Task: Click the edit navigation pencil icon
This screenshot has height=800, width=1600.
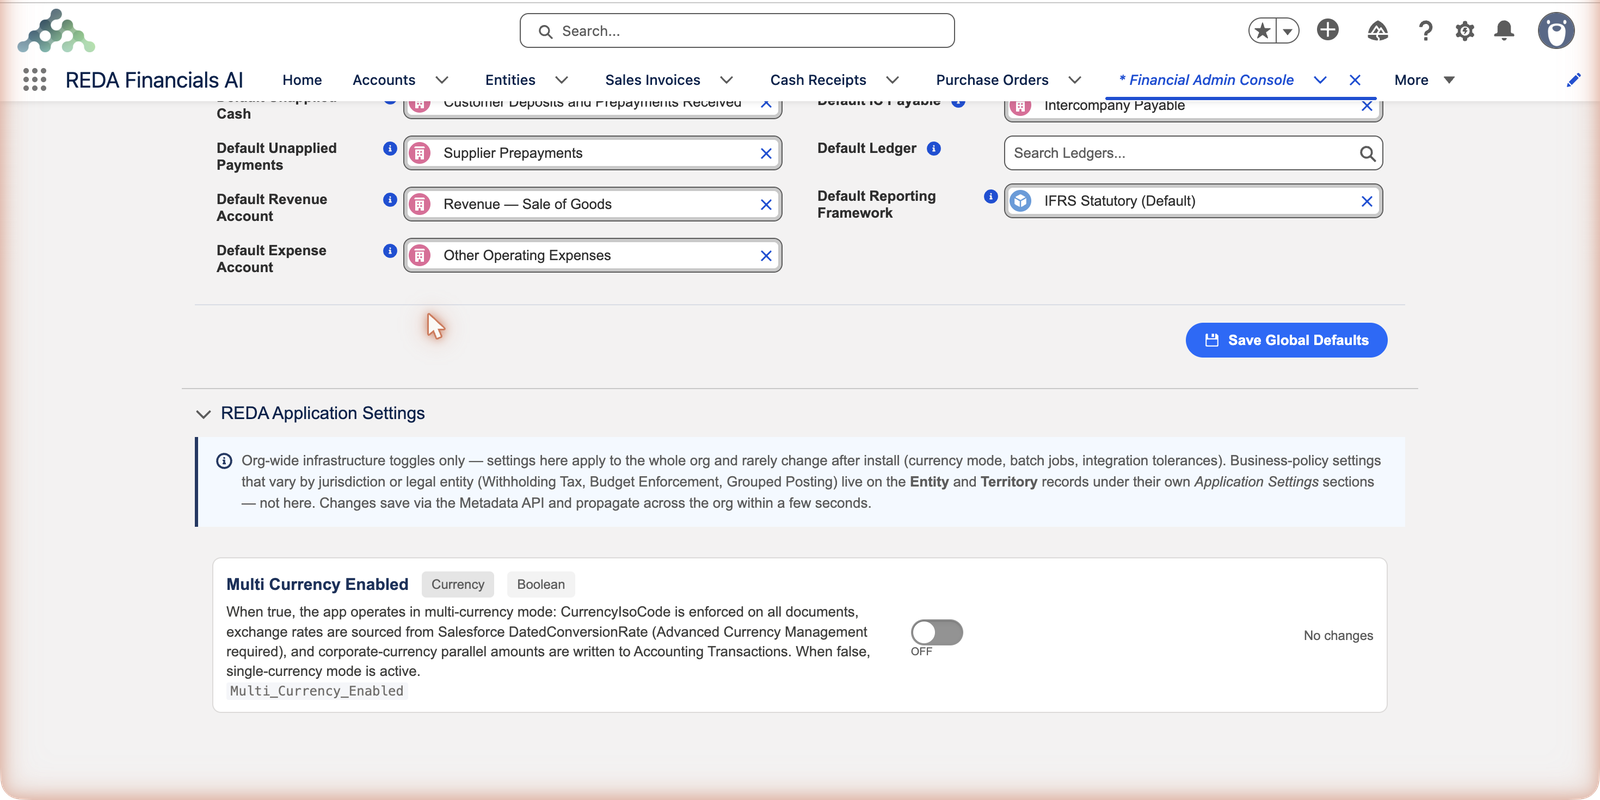Action: point(1574,80)
